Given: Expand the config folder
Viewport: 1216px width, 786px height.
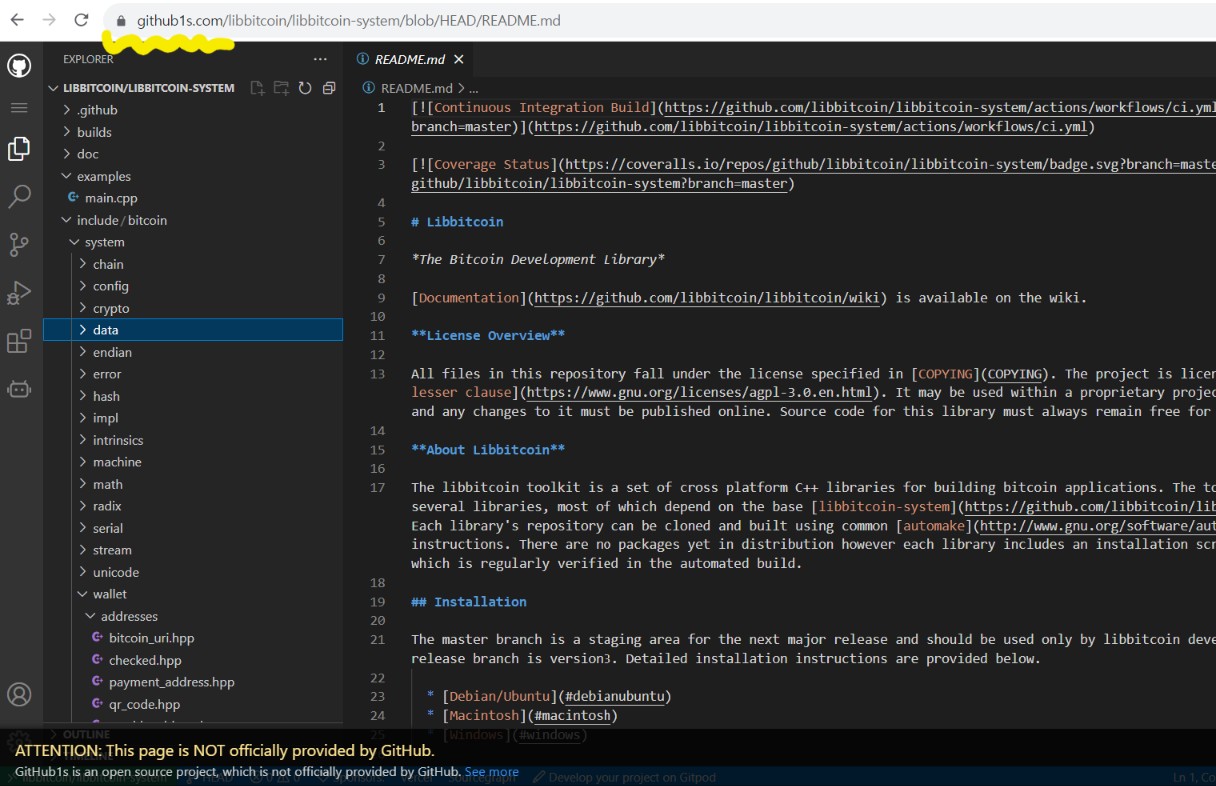Looking at the screenshot, I should tap(111, 286).
